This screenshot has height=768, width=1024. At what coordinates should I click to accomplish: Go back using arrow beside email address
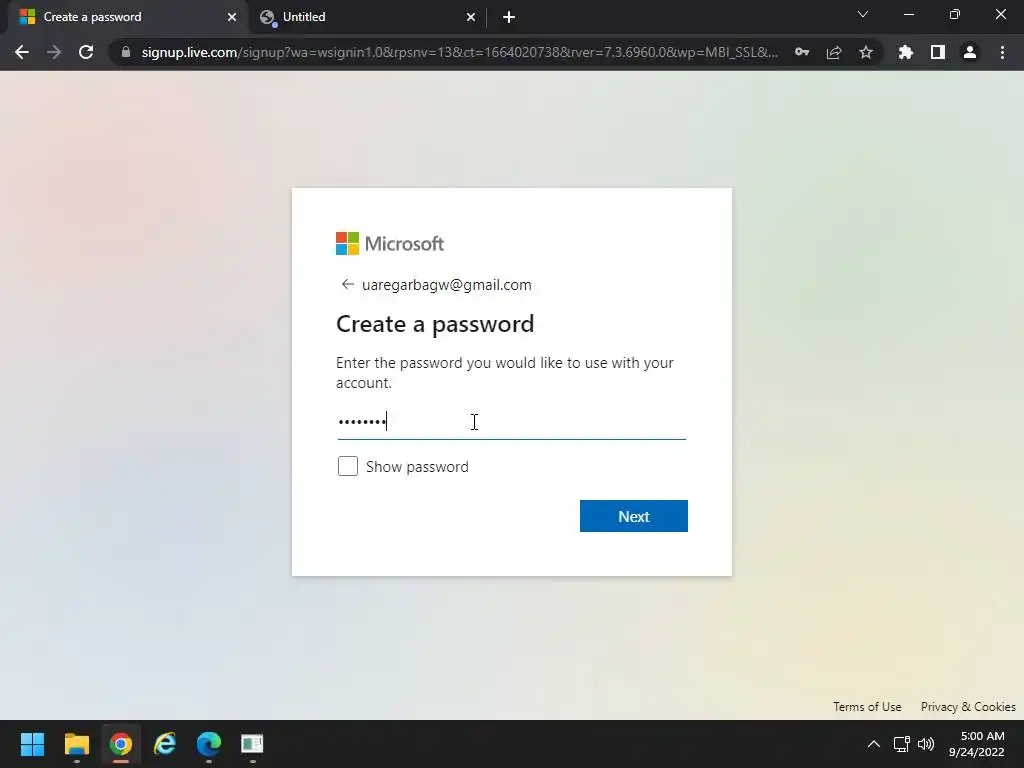pyautogui.click(x=347, y=284)
